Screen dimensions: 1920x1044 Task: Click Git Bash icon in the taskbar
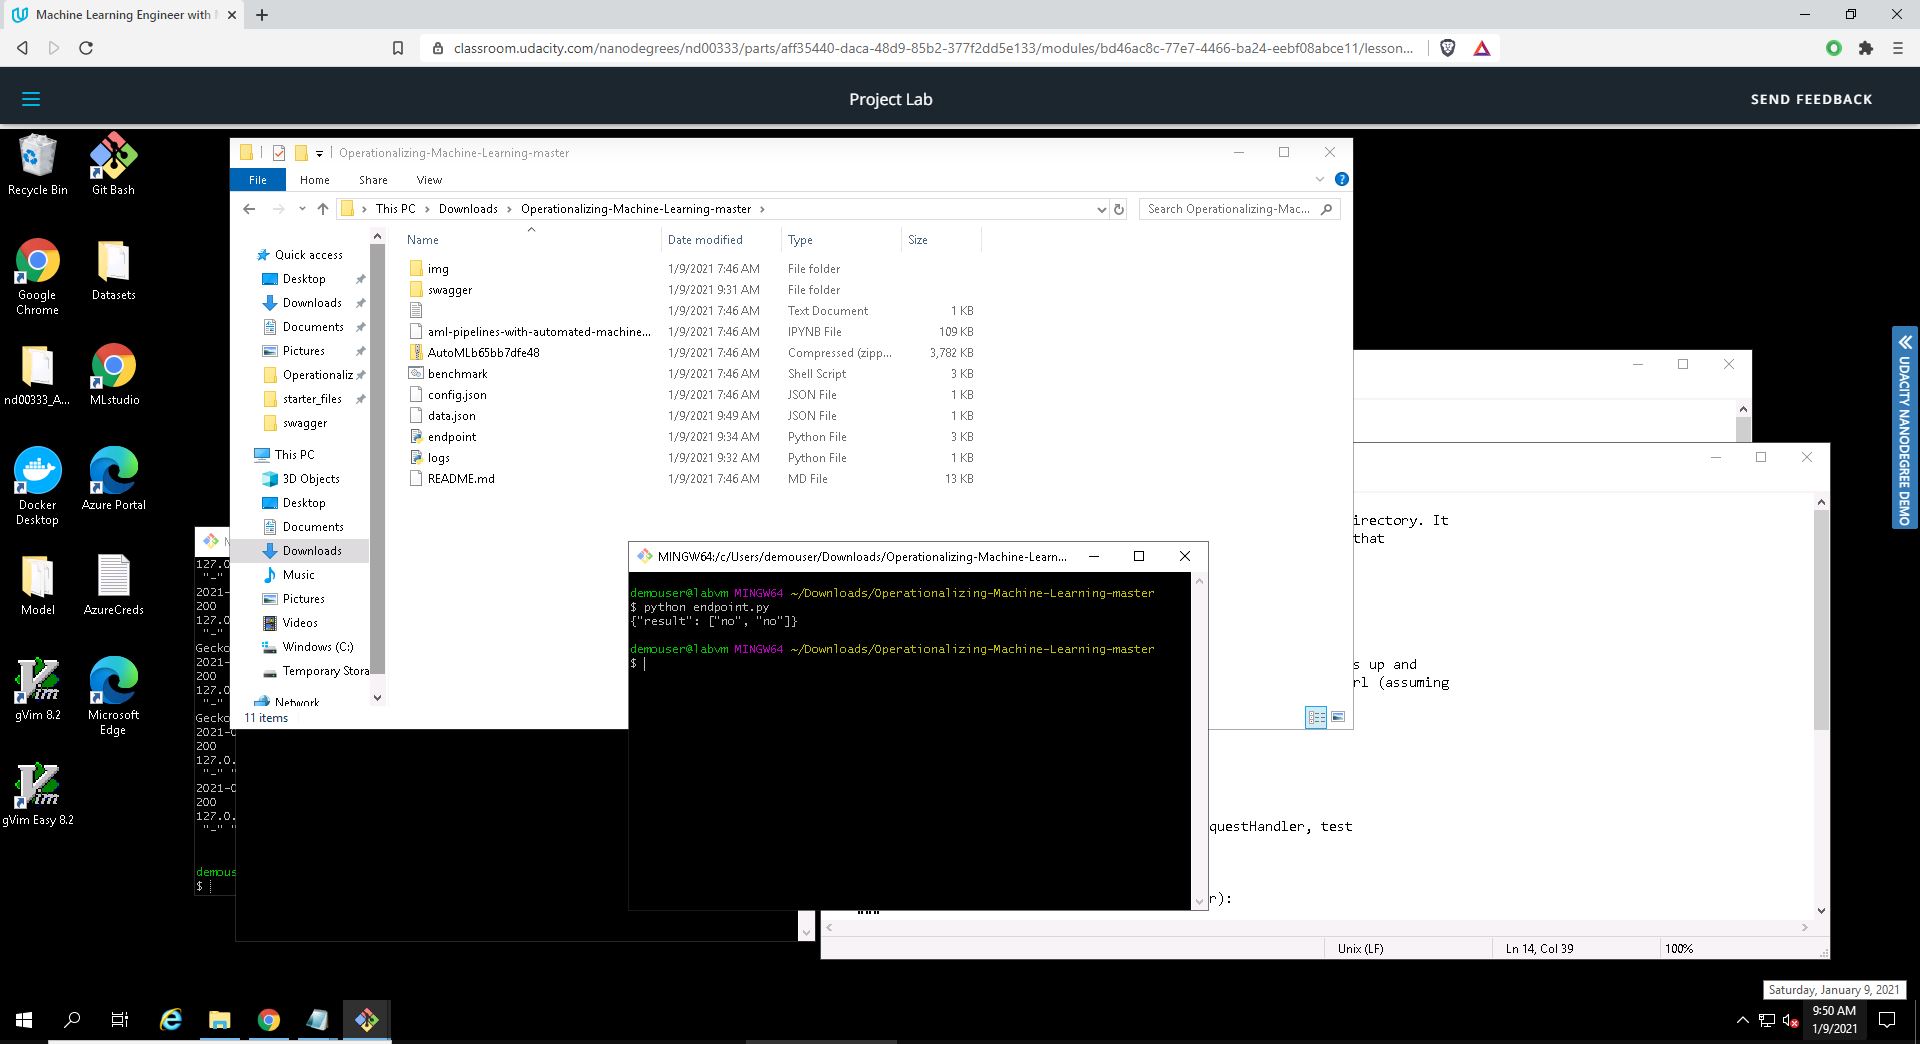point(366,1020)
